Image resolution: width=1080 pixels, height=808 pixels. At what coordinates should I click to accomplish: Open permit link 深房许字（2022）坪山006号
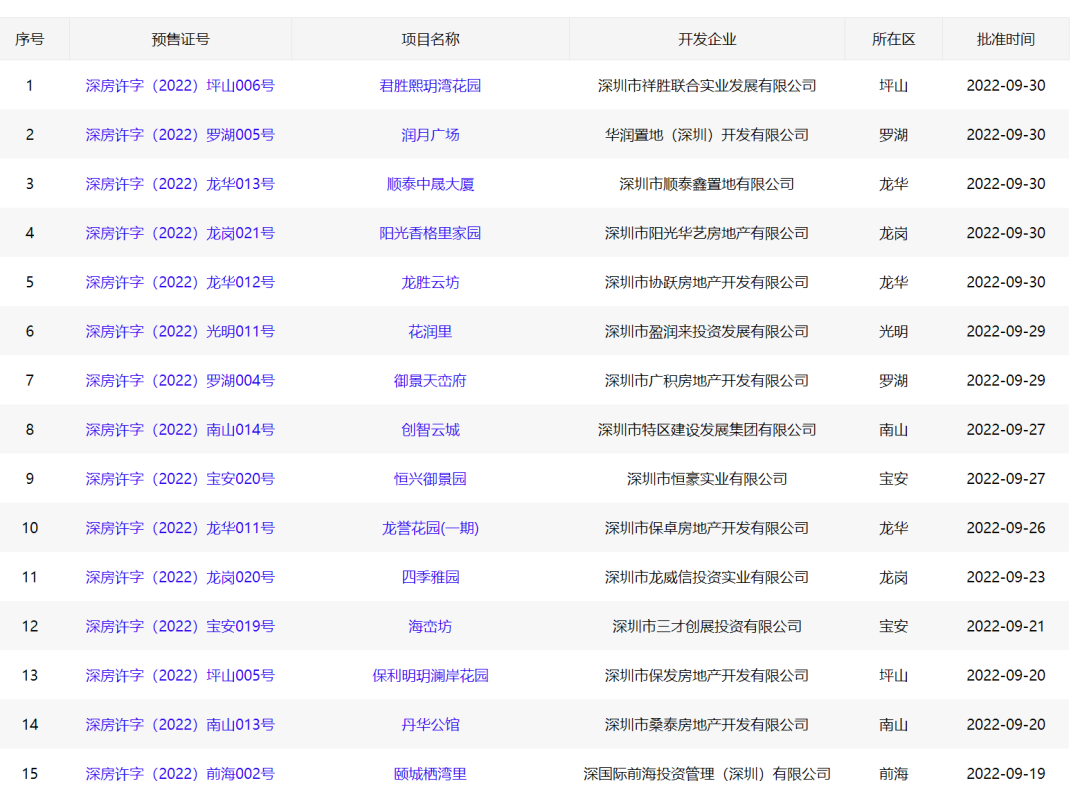[180, 85]
